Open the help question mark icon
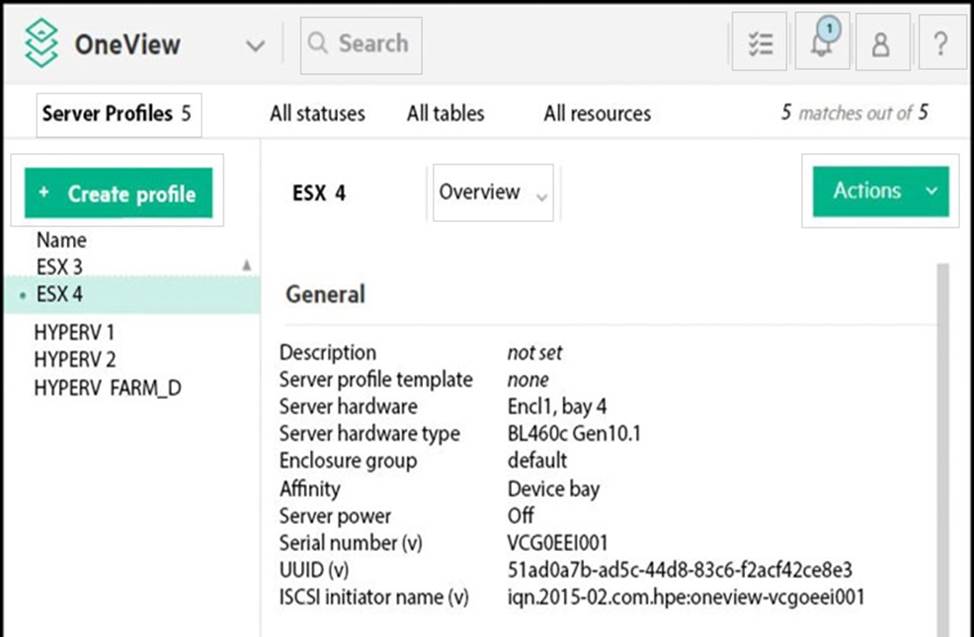 pos(940,45)
